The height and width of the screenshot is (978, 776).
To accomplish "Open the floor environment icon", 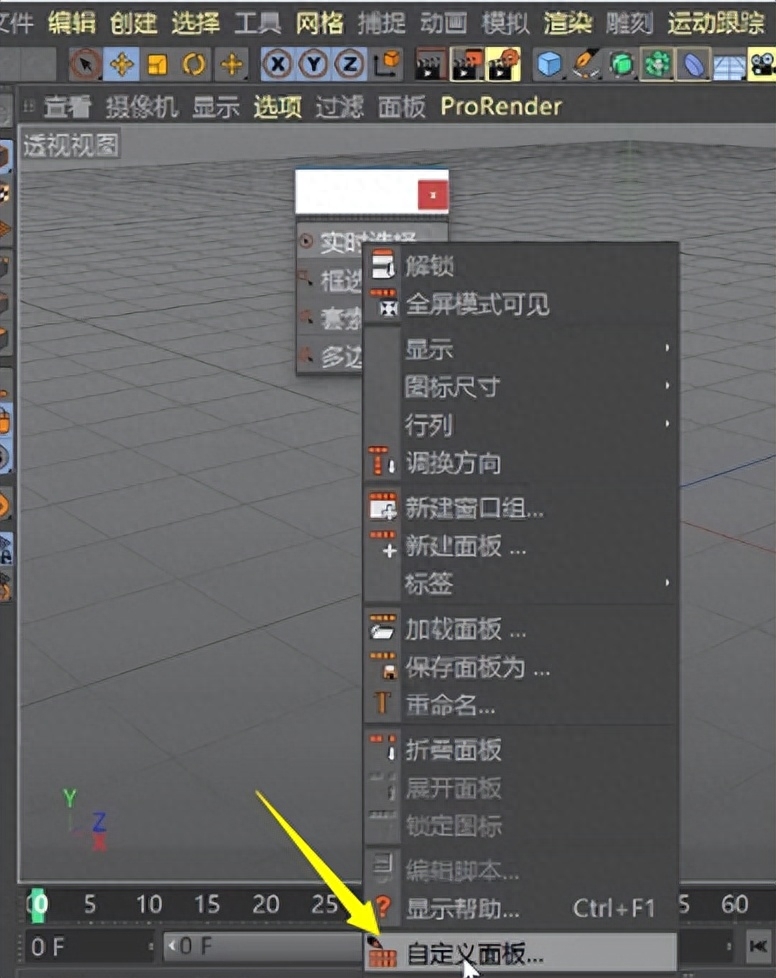I will pyautogui.click(x=729, y=65).
